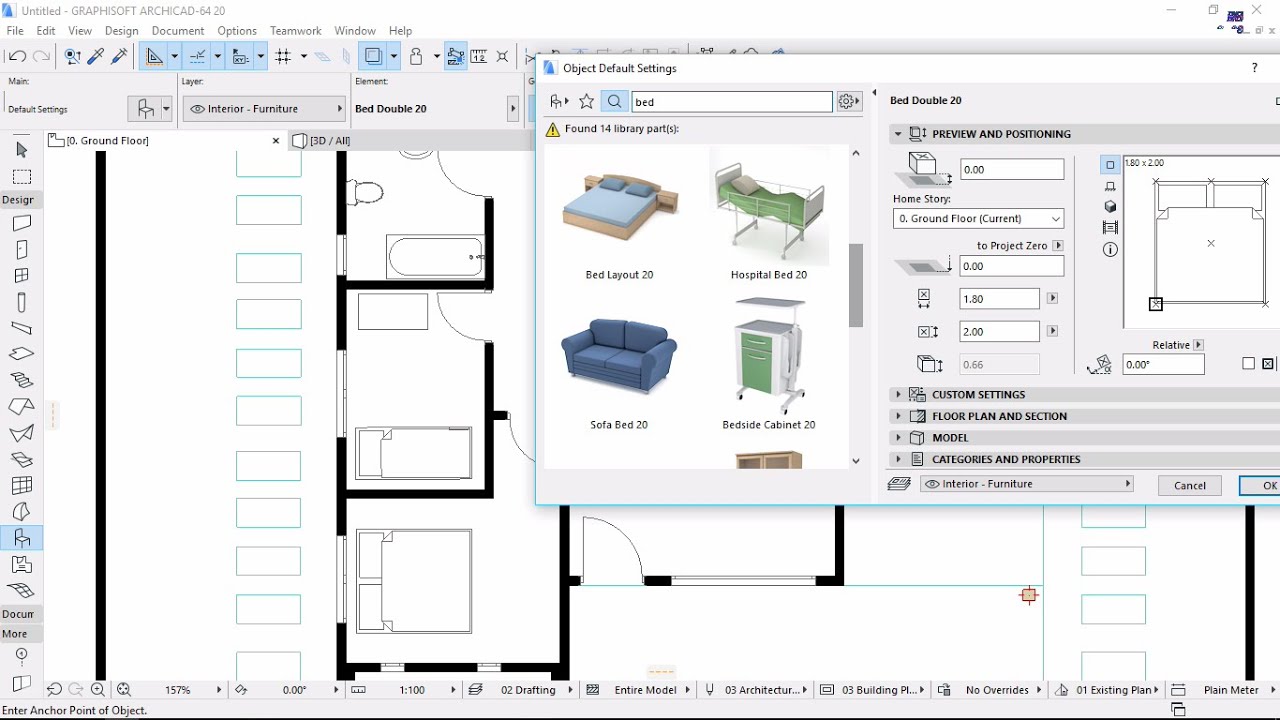Click help question mark in dialog
1280x720 pixels.
[x=1255, y=68]
